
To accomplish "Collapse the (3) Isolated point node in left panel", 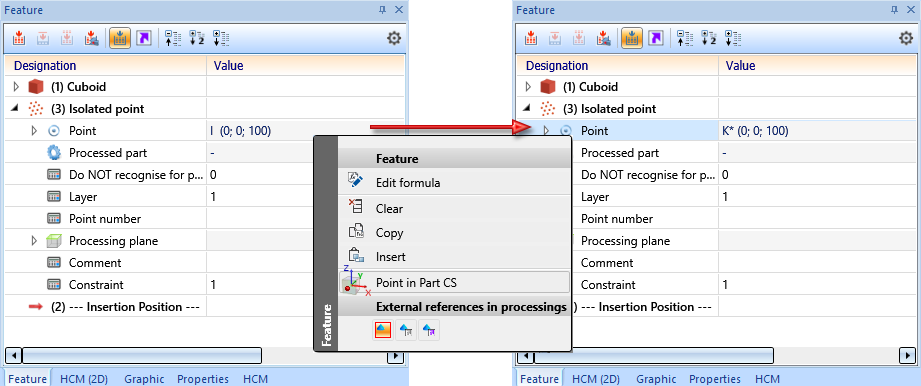I will [x=15, y=109].
